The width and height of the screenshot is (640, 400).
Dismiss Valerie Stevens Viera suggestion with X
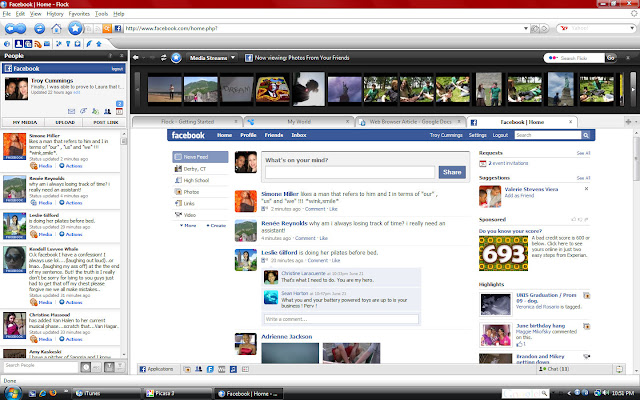click(587, 189)
